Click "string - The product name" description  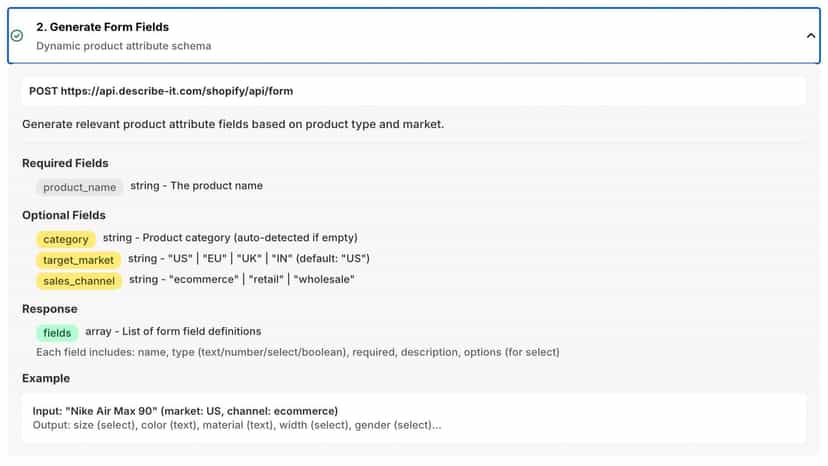(x=196, y=186)
